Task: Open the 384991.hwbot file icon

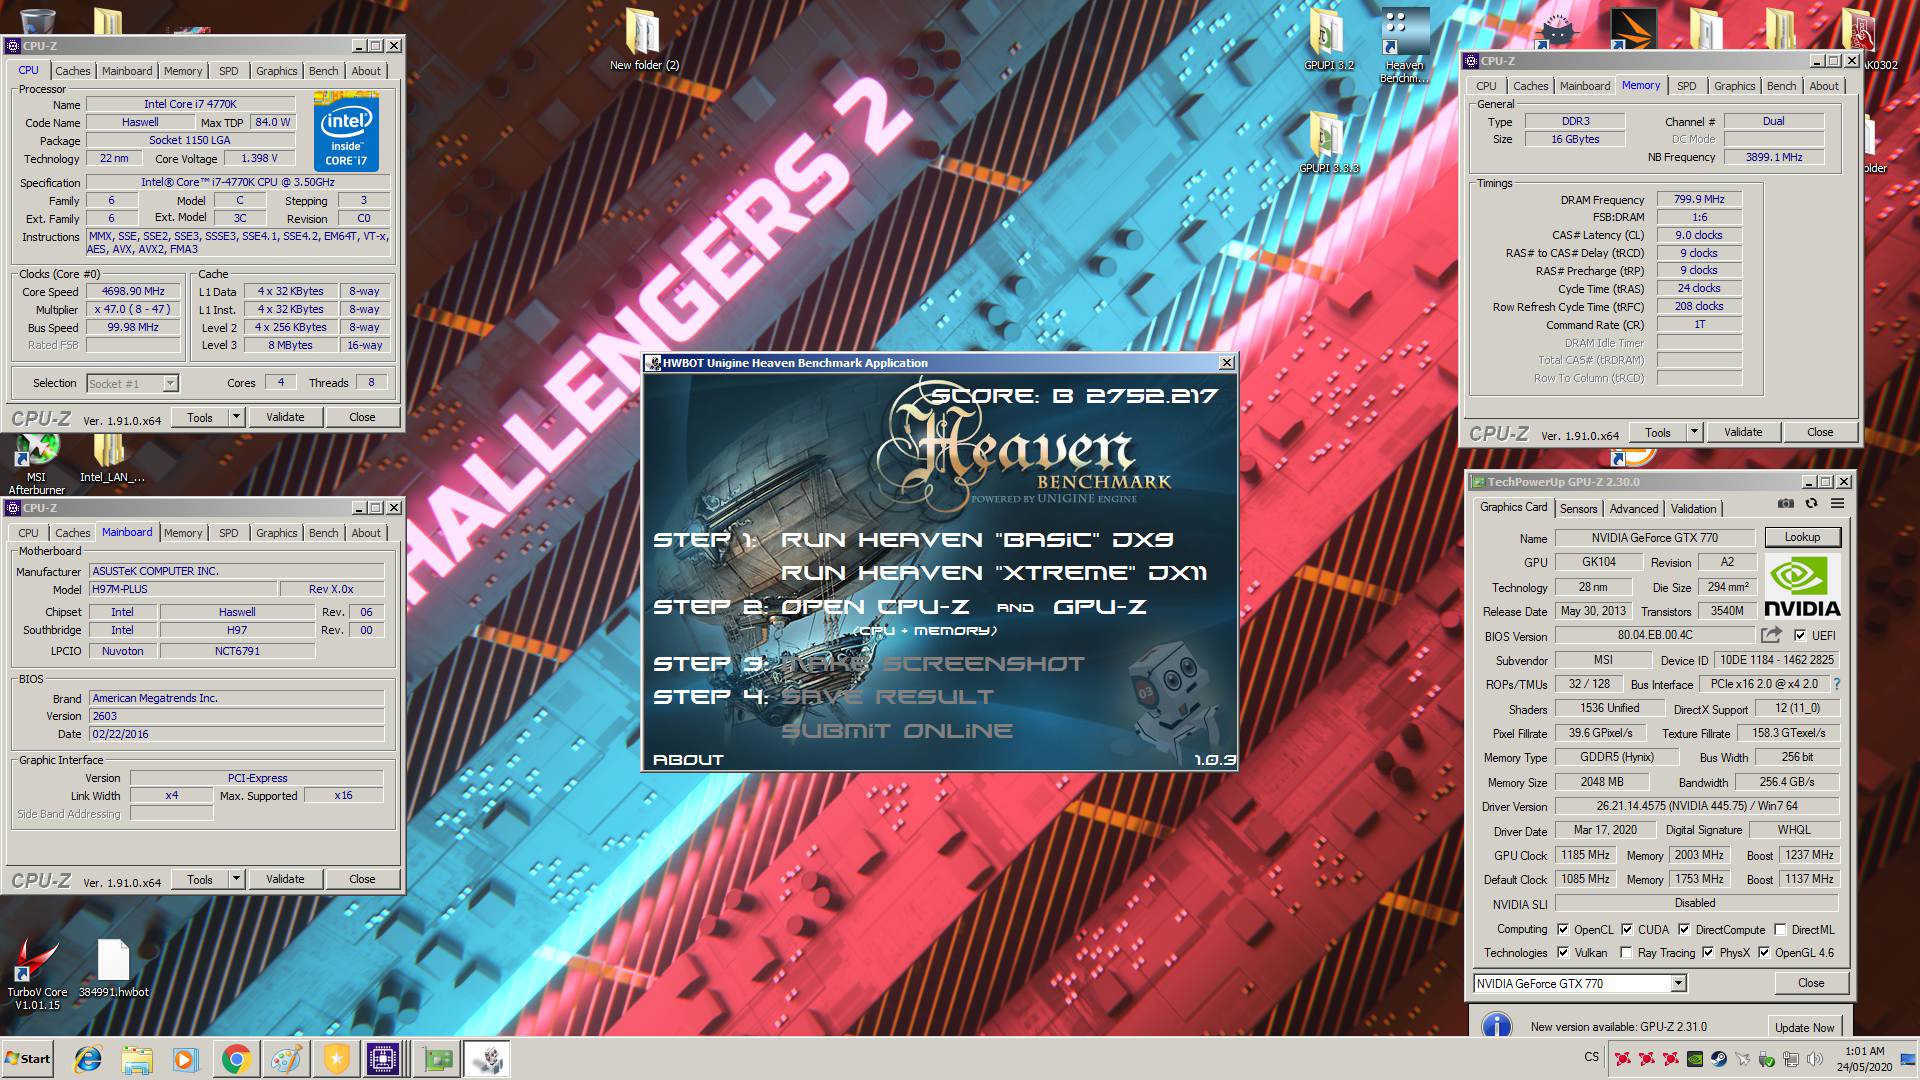Action: (x=113, y=969)
